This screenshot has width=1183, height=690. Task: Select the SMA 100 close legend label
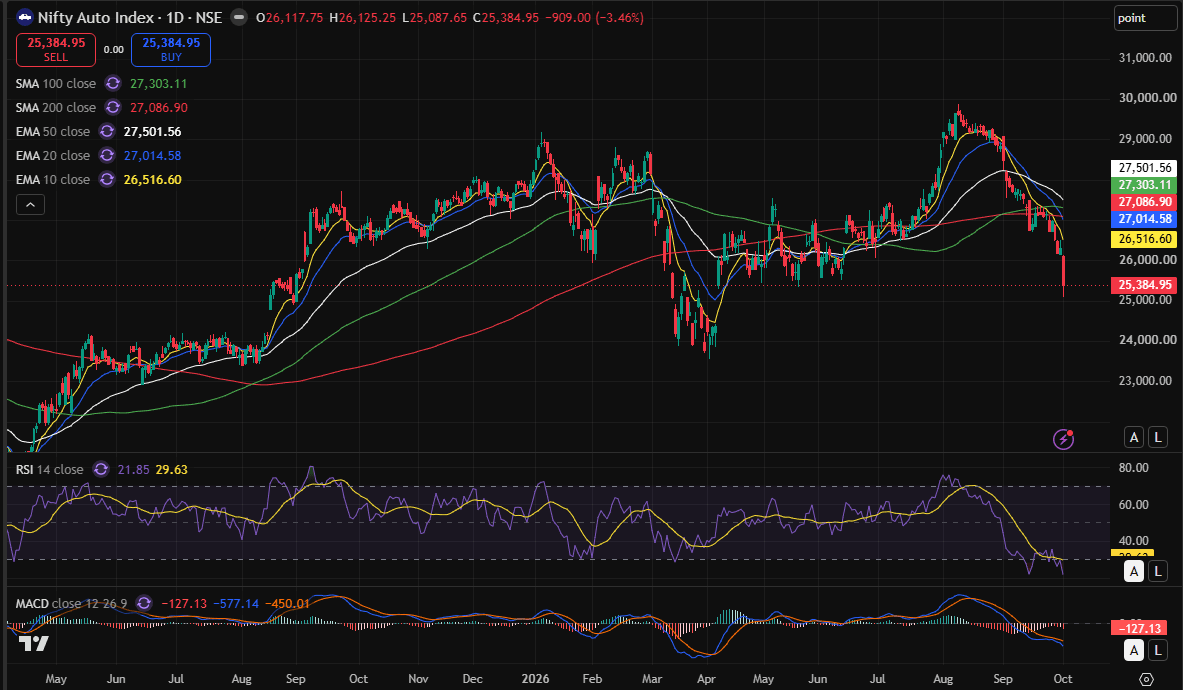coord(56,84)
